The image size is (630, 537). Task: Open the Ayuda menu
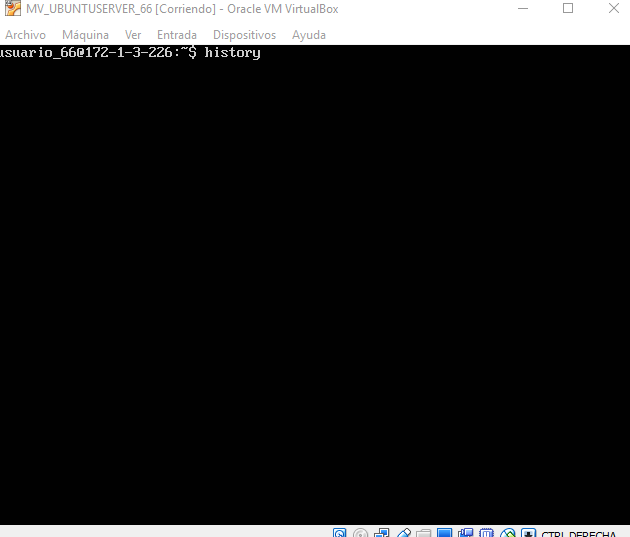click(x=309, y=35)
